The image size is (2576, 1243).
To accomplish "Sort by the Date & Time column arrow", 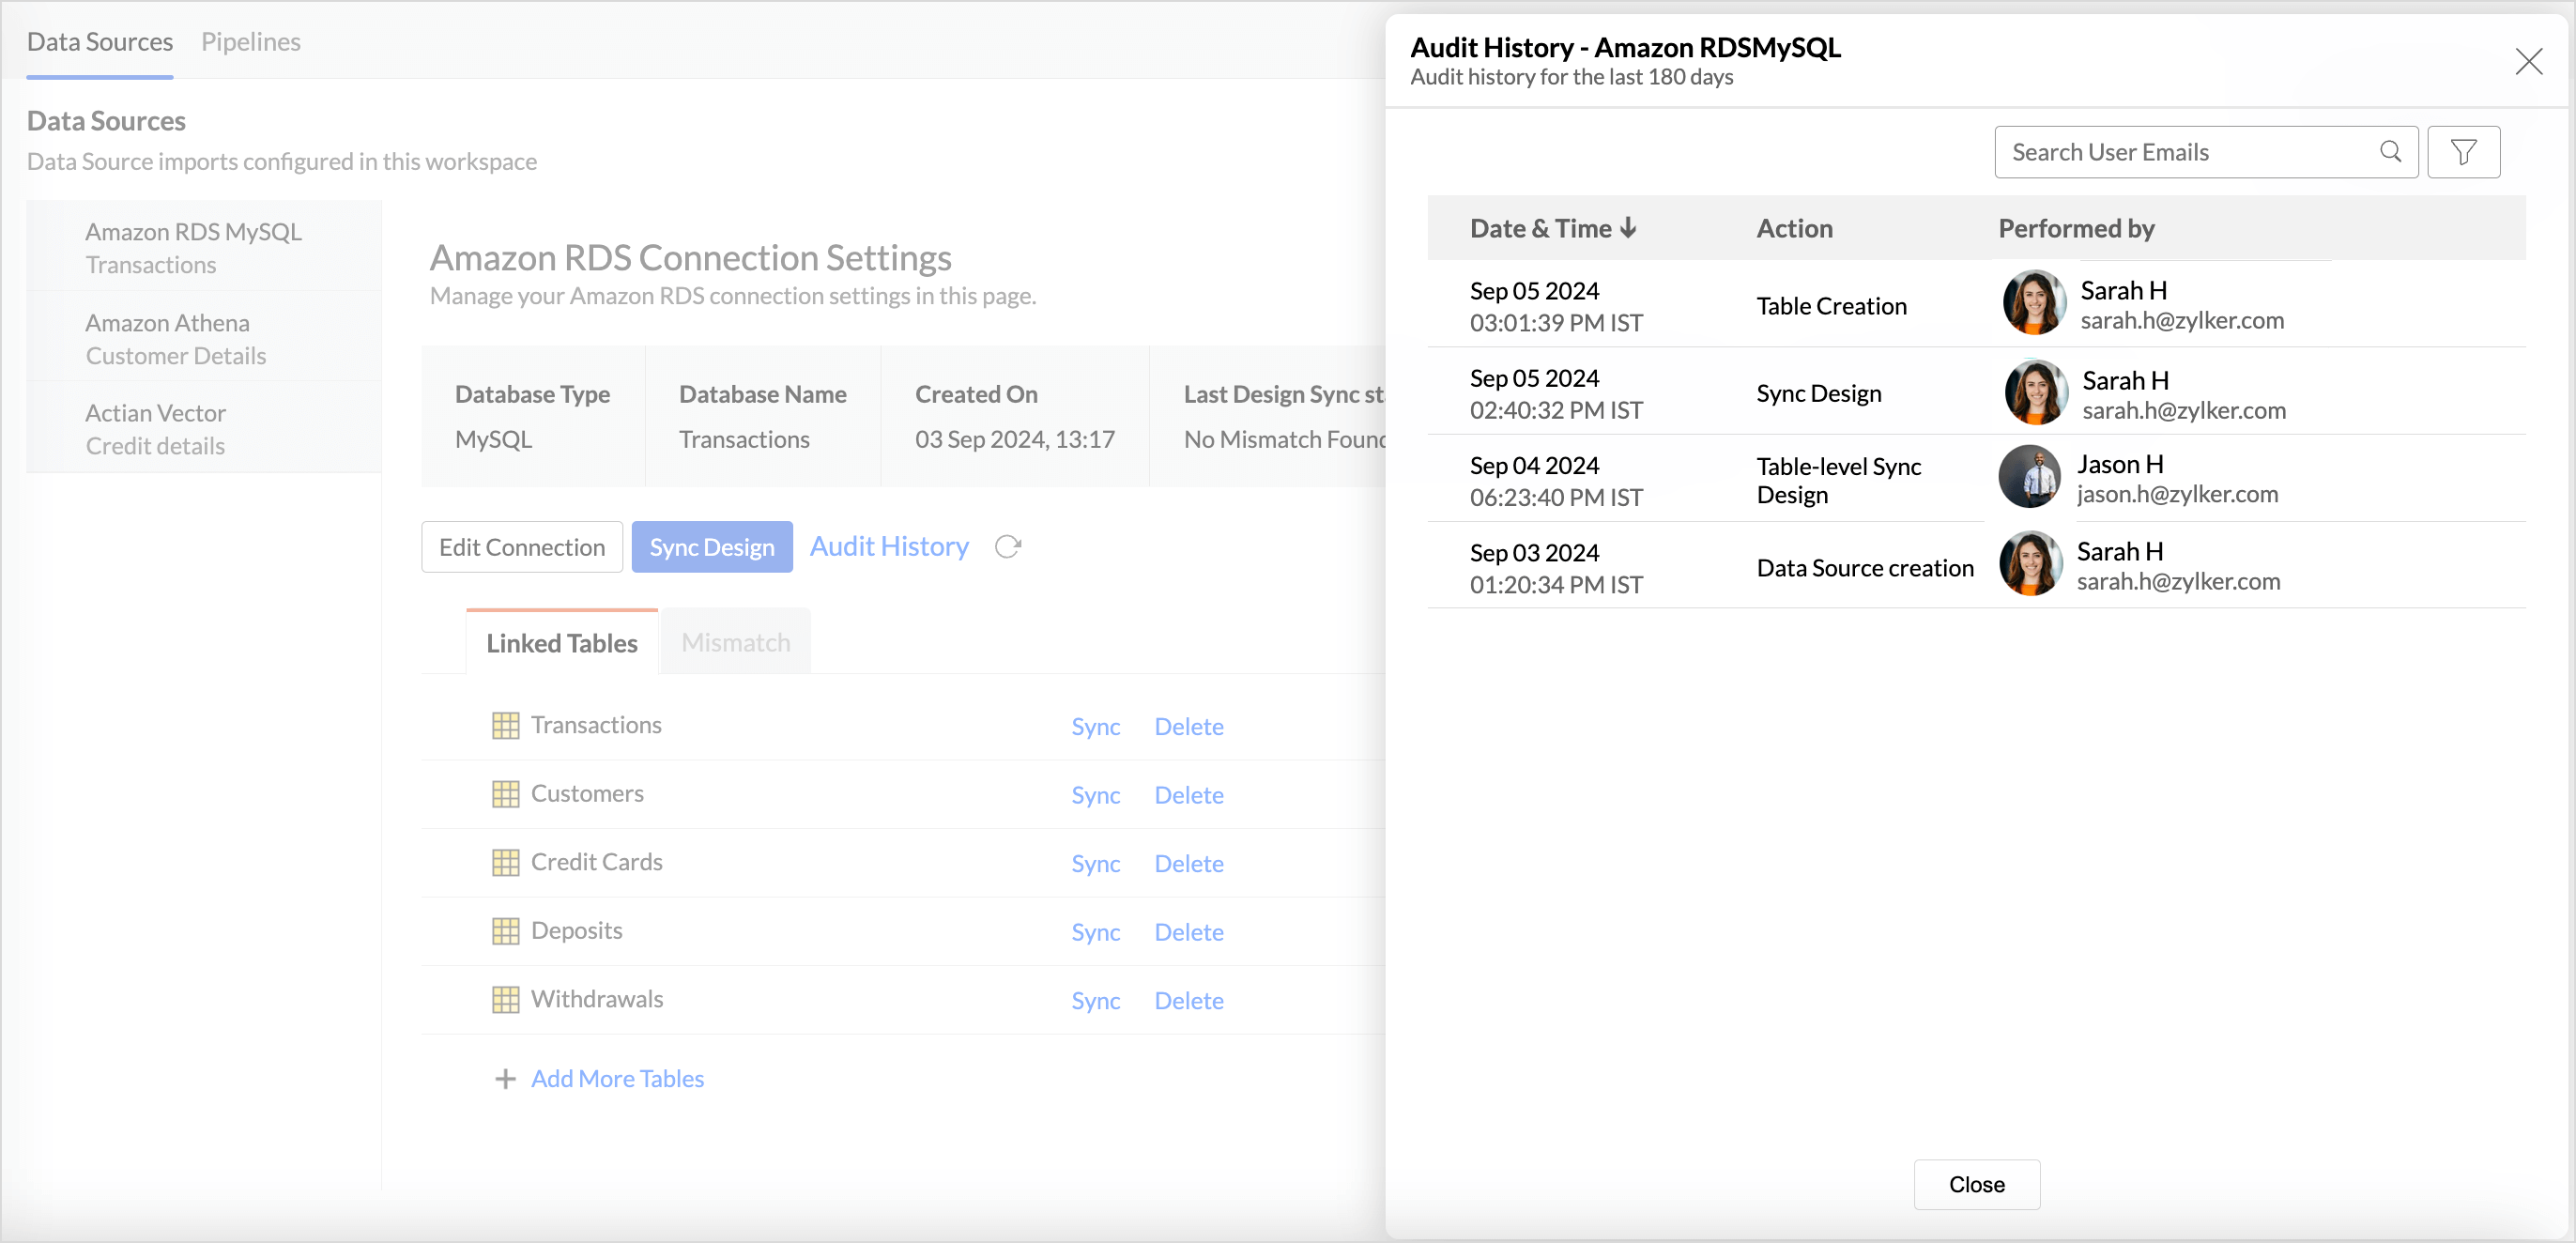I will tap(1628, 228).
